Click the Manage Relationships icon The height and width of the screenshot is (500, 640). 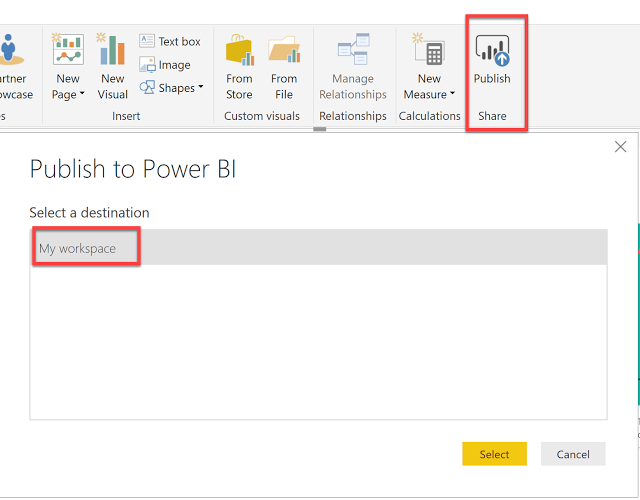coord(353,49)
